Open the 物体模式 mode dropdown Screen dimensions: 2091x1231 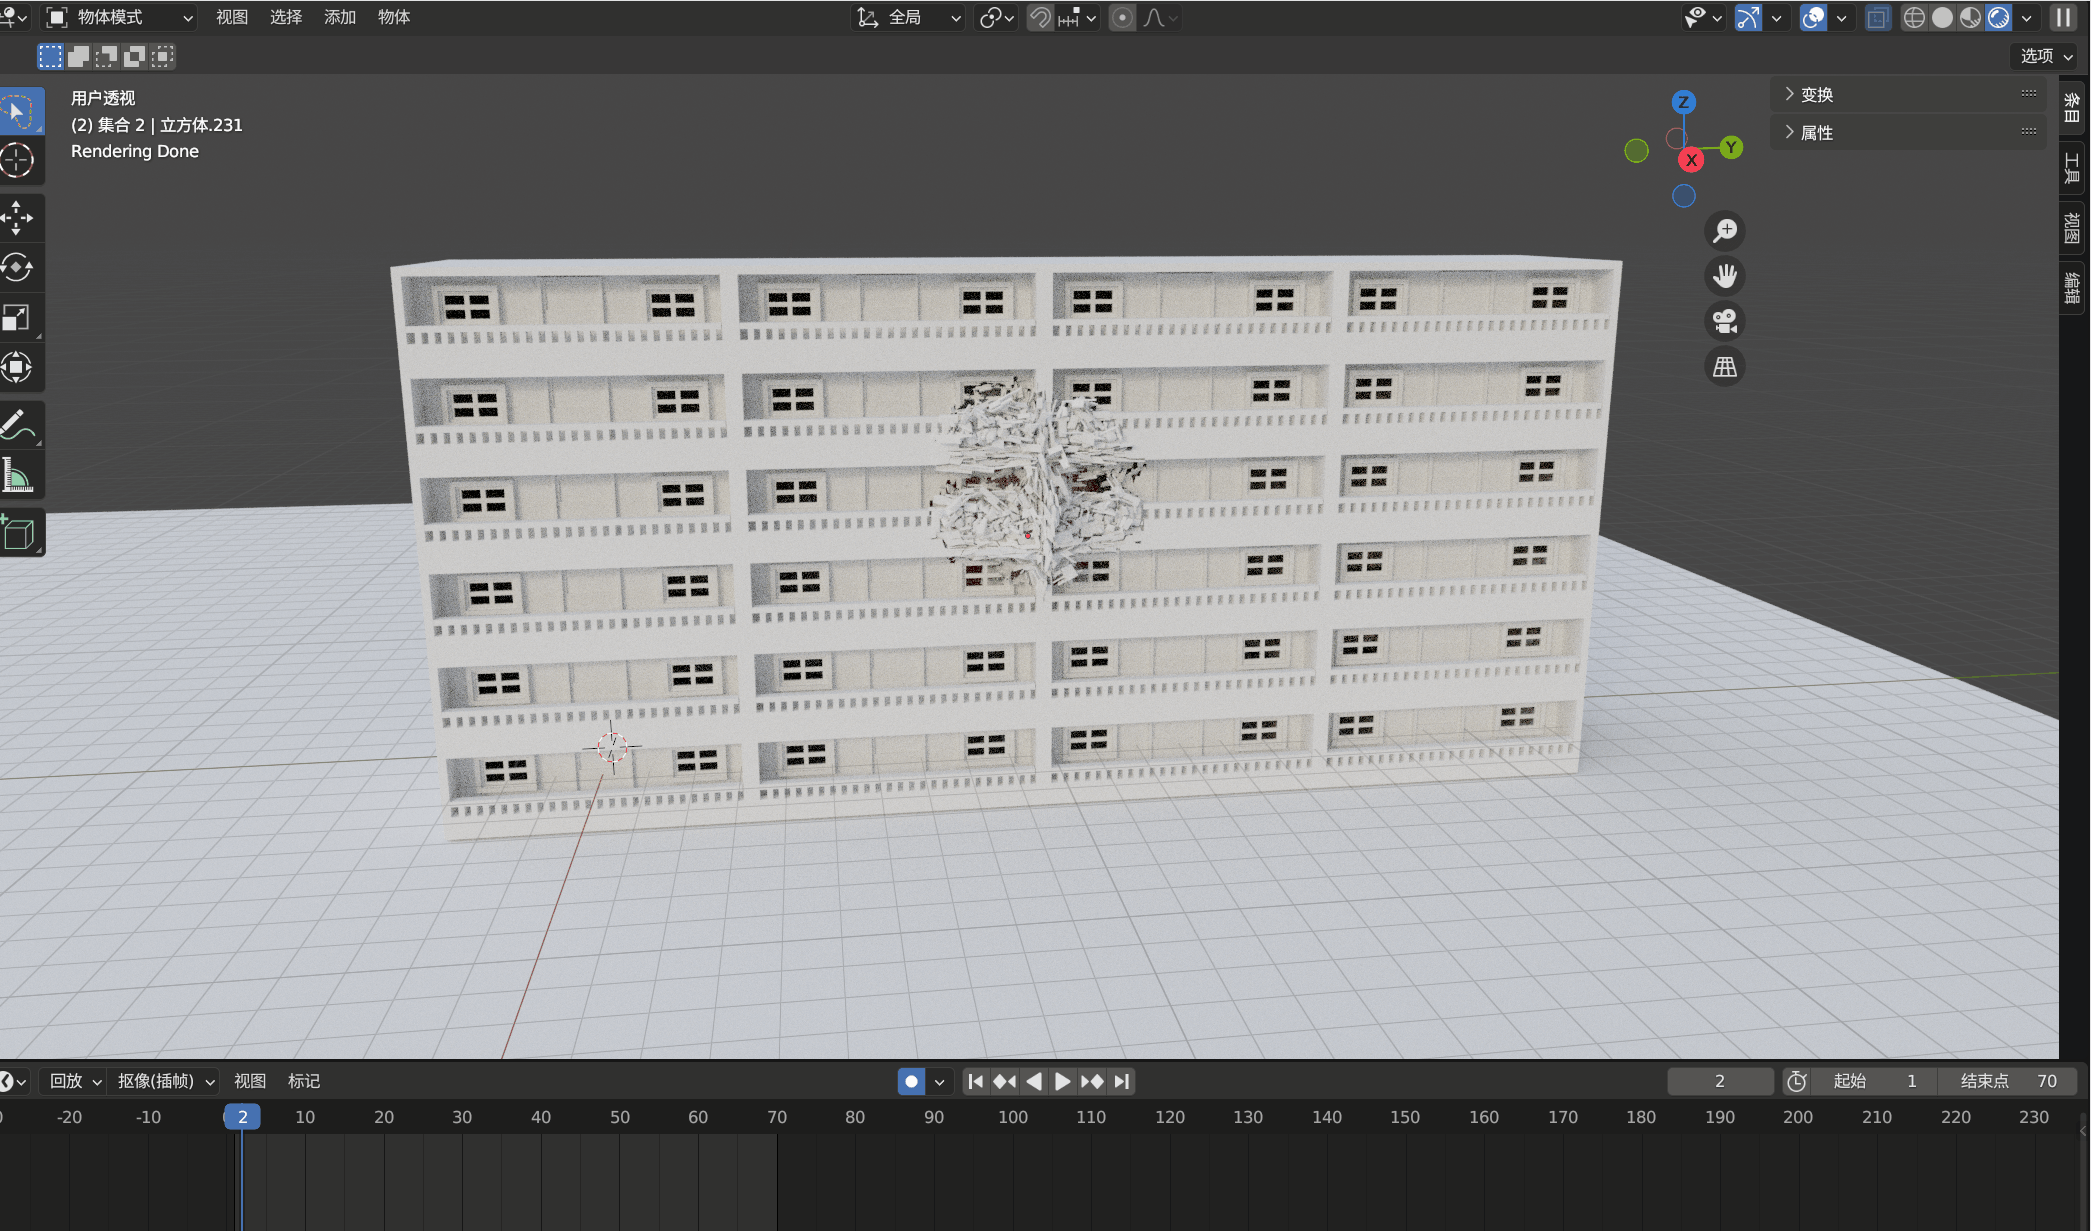(x=120, y=18)
